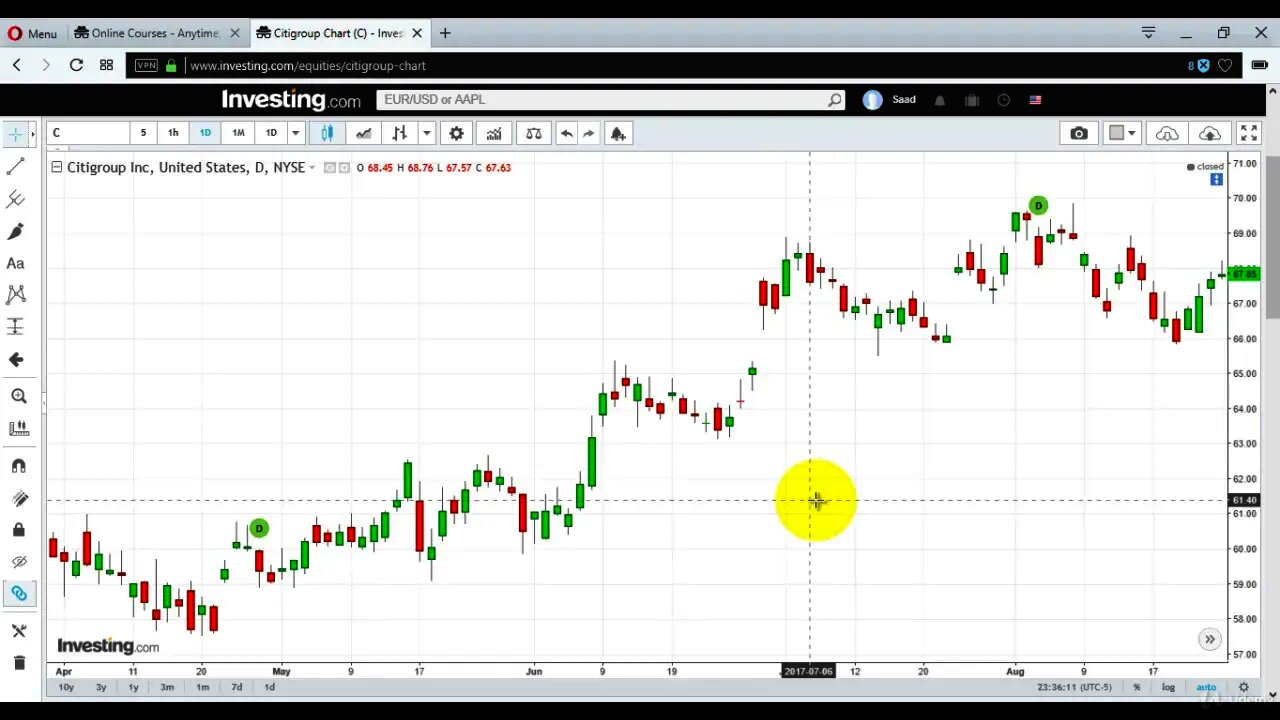The image size is (1280, 720).
Task: Open chart properties gear
Action: 456,133
